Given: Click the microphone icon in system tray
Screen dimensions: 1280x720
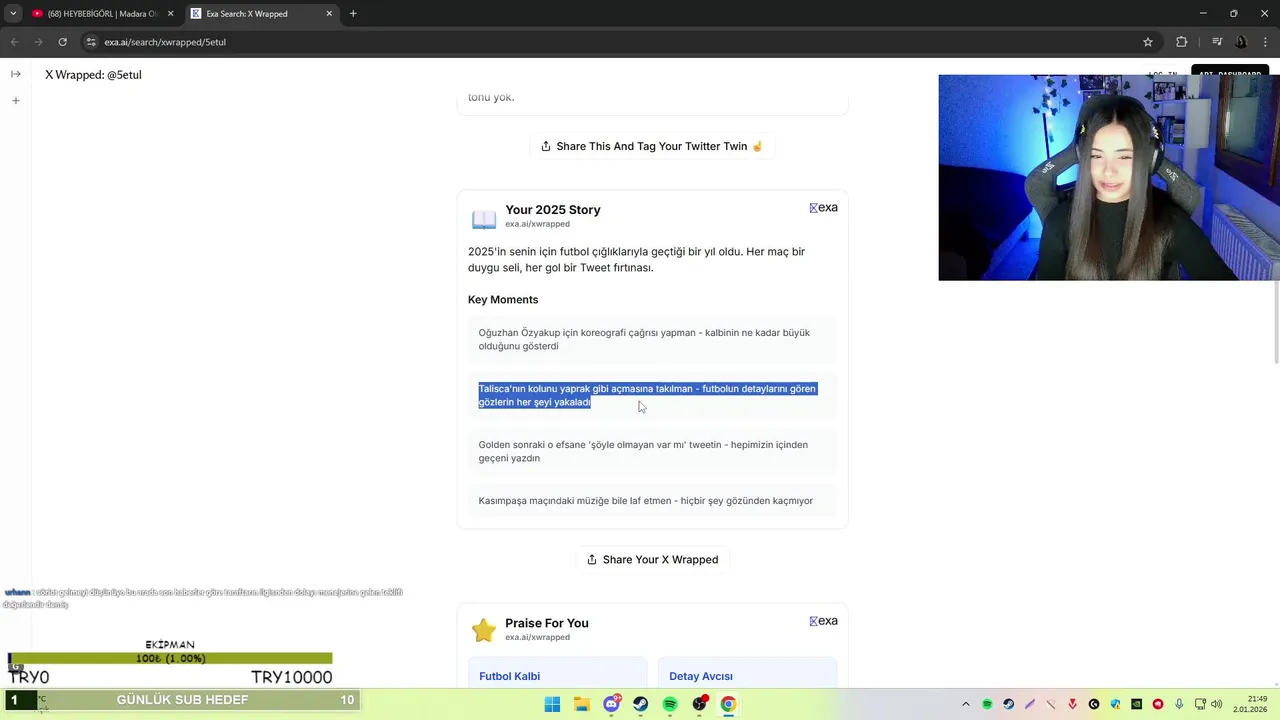Looking at the screenshot, I should [x=1180, y=704].
